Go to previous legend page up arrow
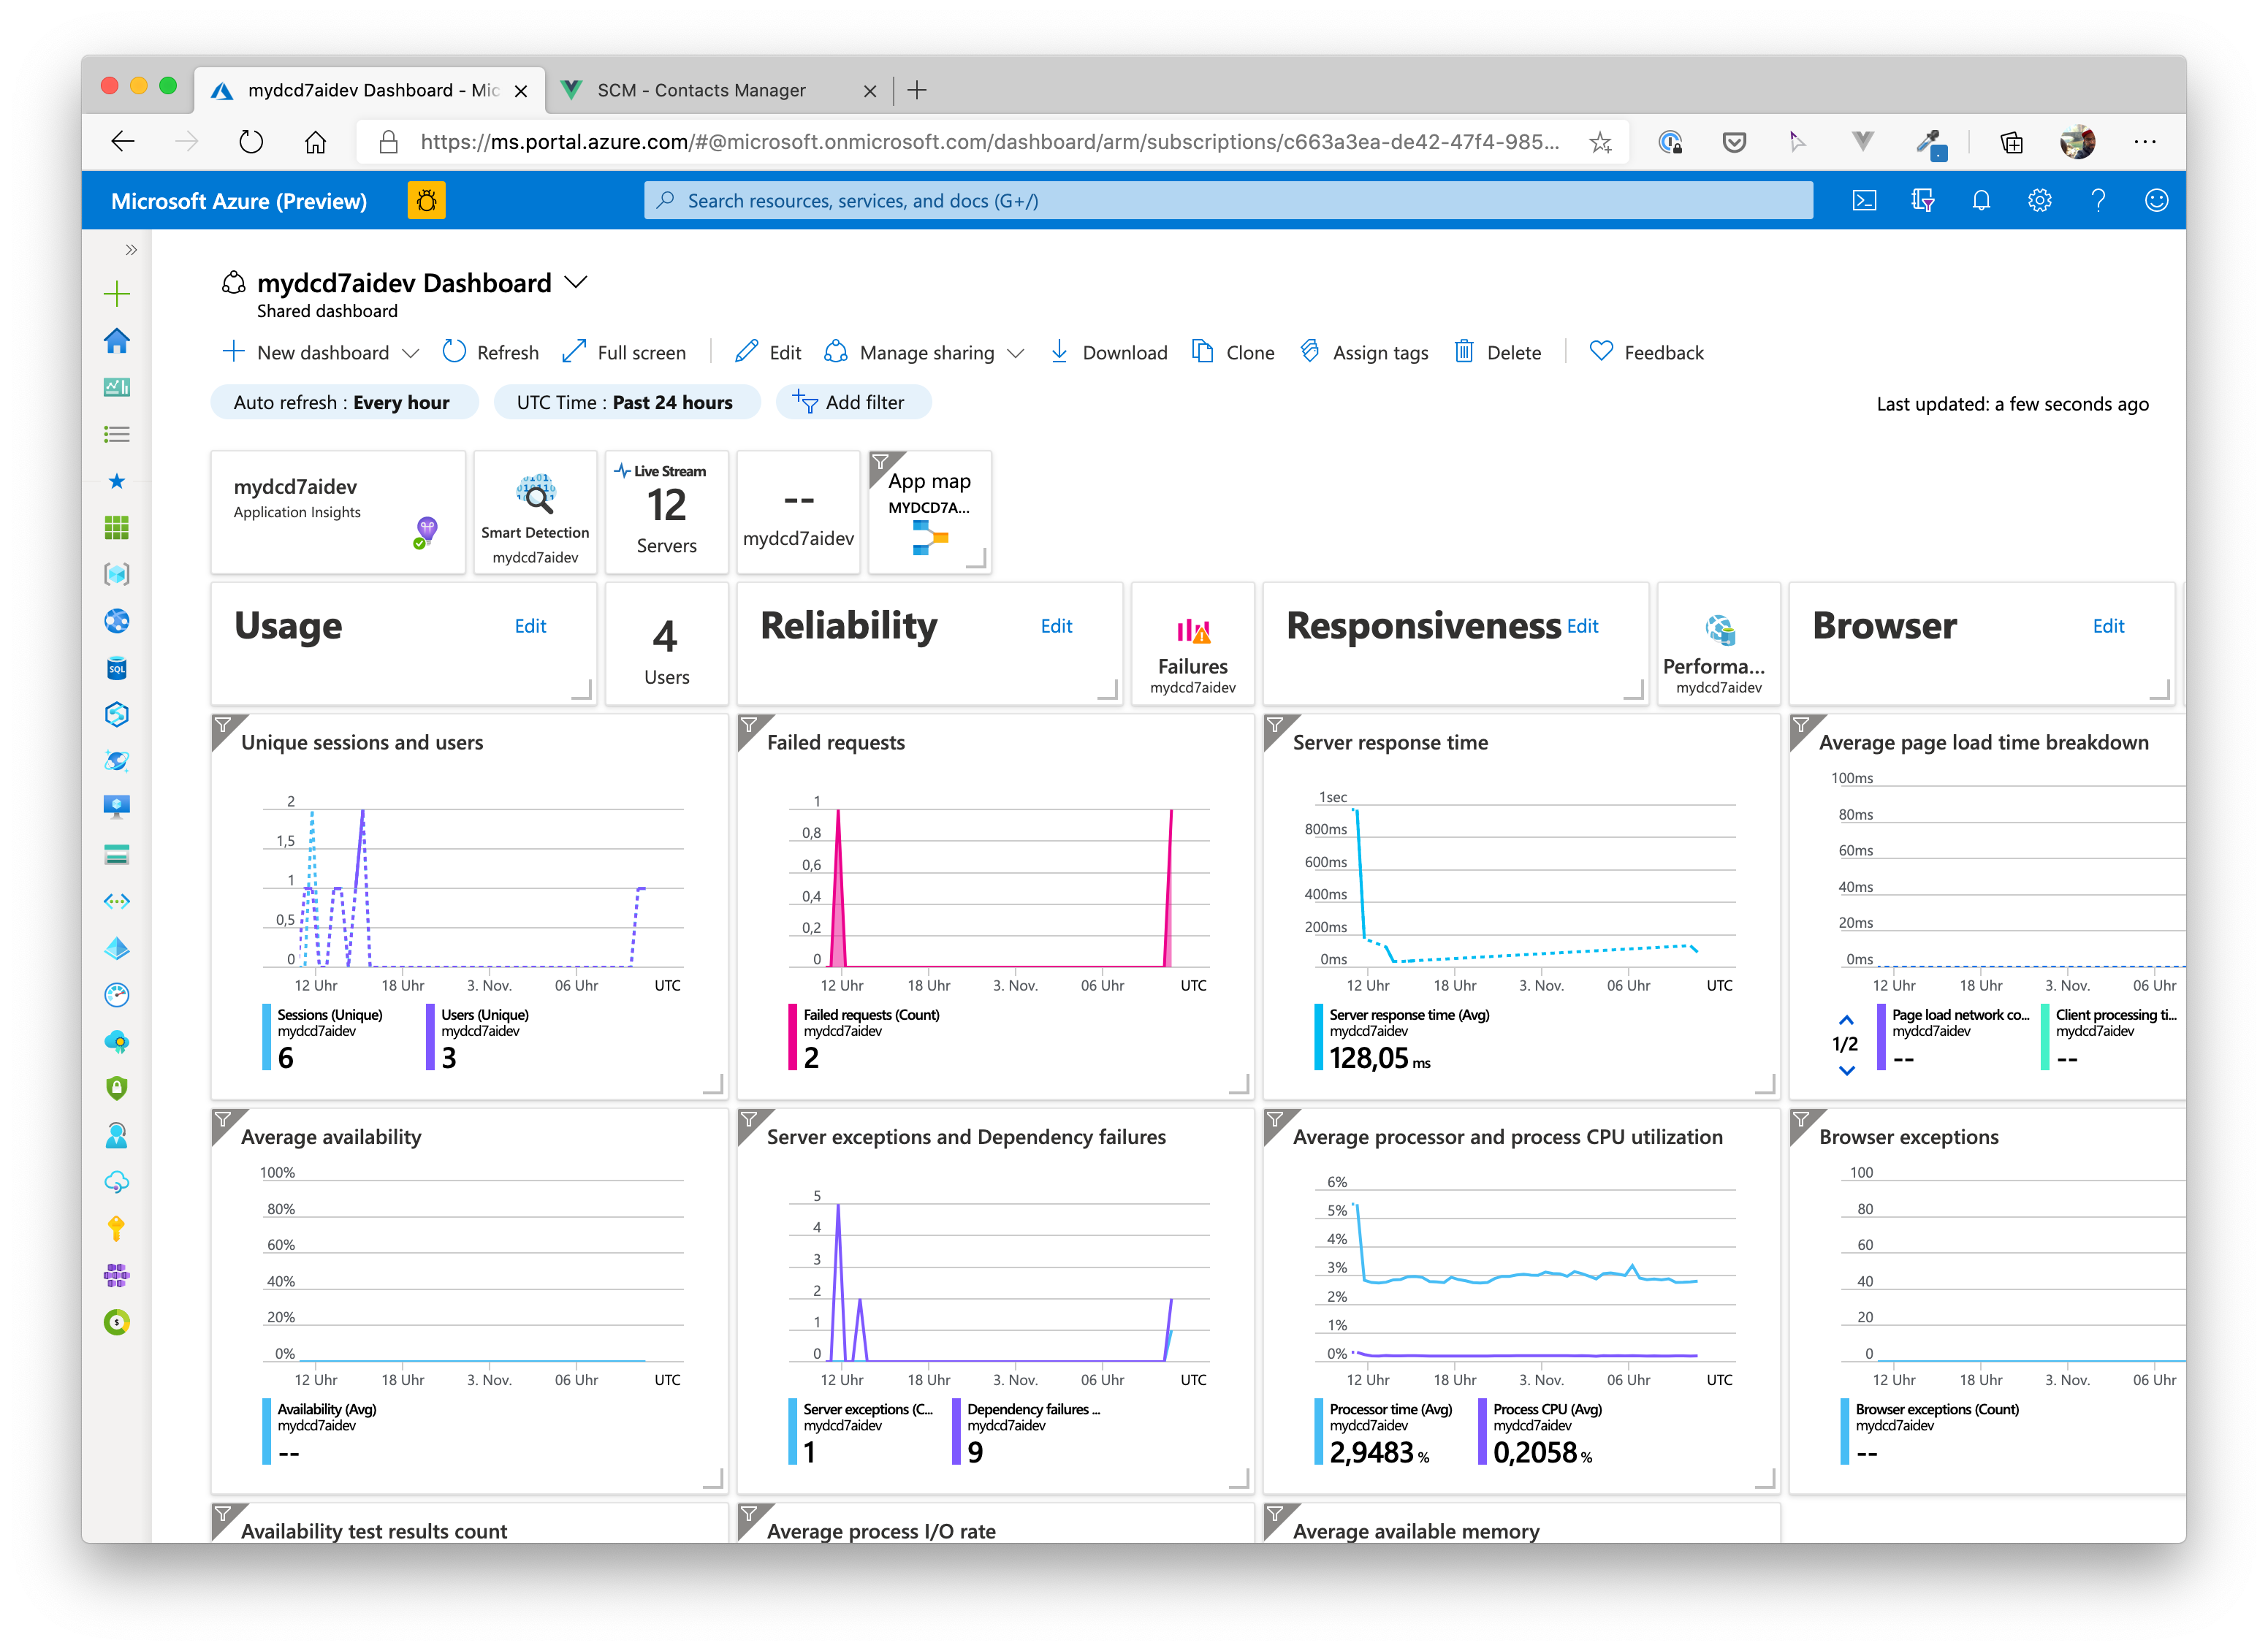This screenshot has height=1651, width=2268. coord(1846,1020)
